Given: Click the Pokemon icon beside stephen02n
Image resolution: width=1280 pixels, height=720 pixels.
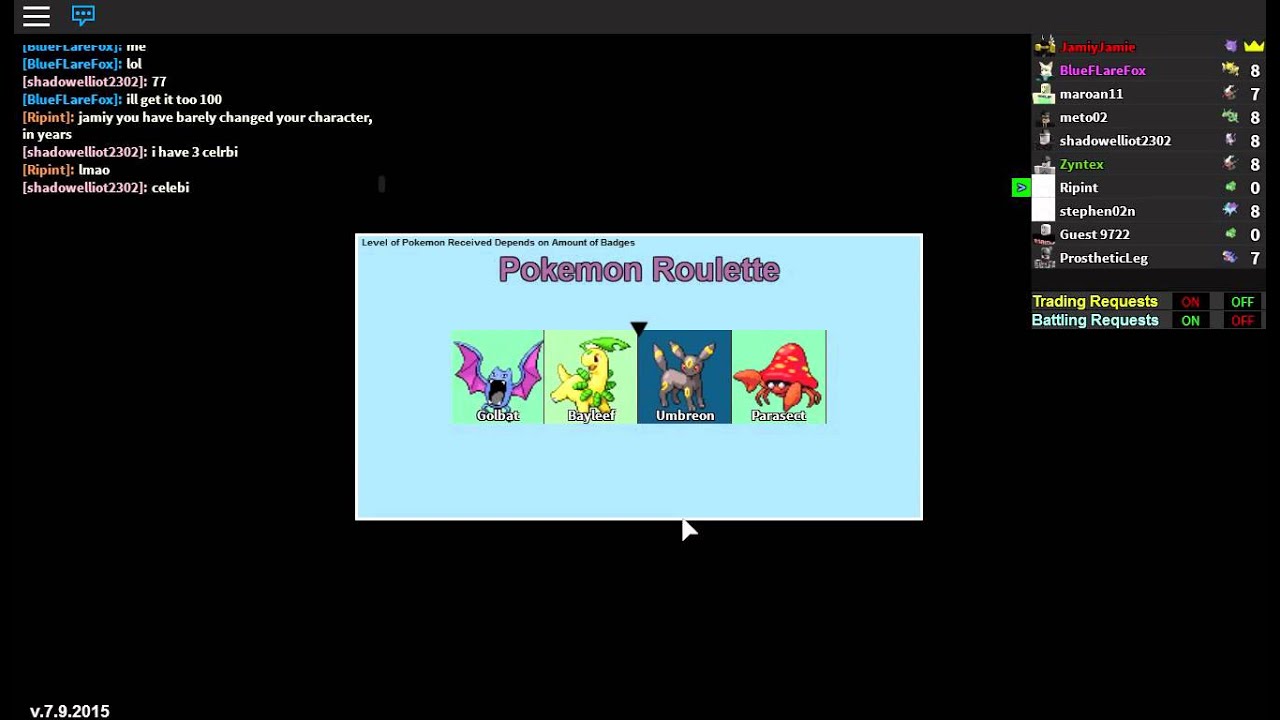Looking at the screenshot, I should click(x=1230, y=211).
